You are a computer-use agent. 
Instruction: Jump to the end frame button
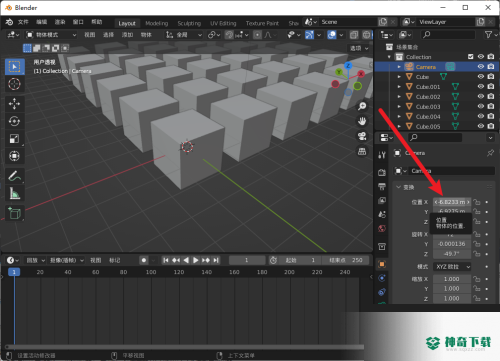point(216,260)
